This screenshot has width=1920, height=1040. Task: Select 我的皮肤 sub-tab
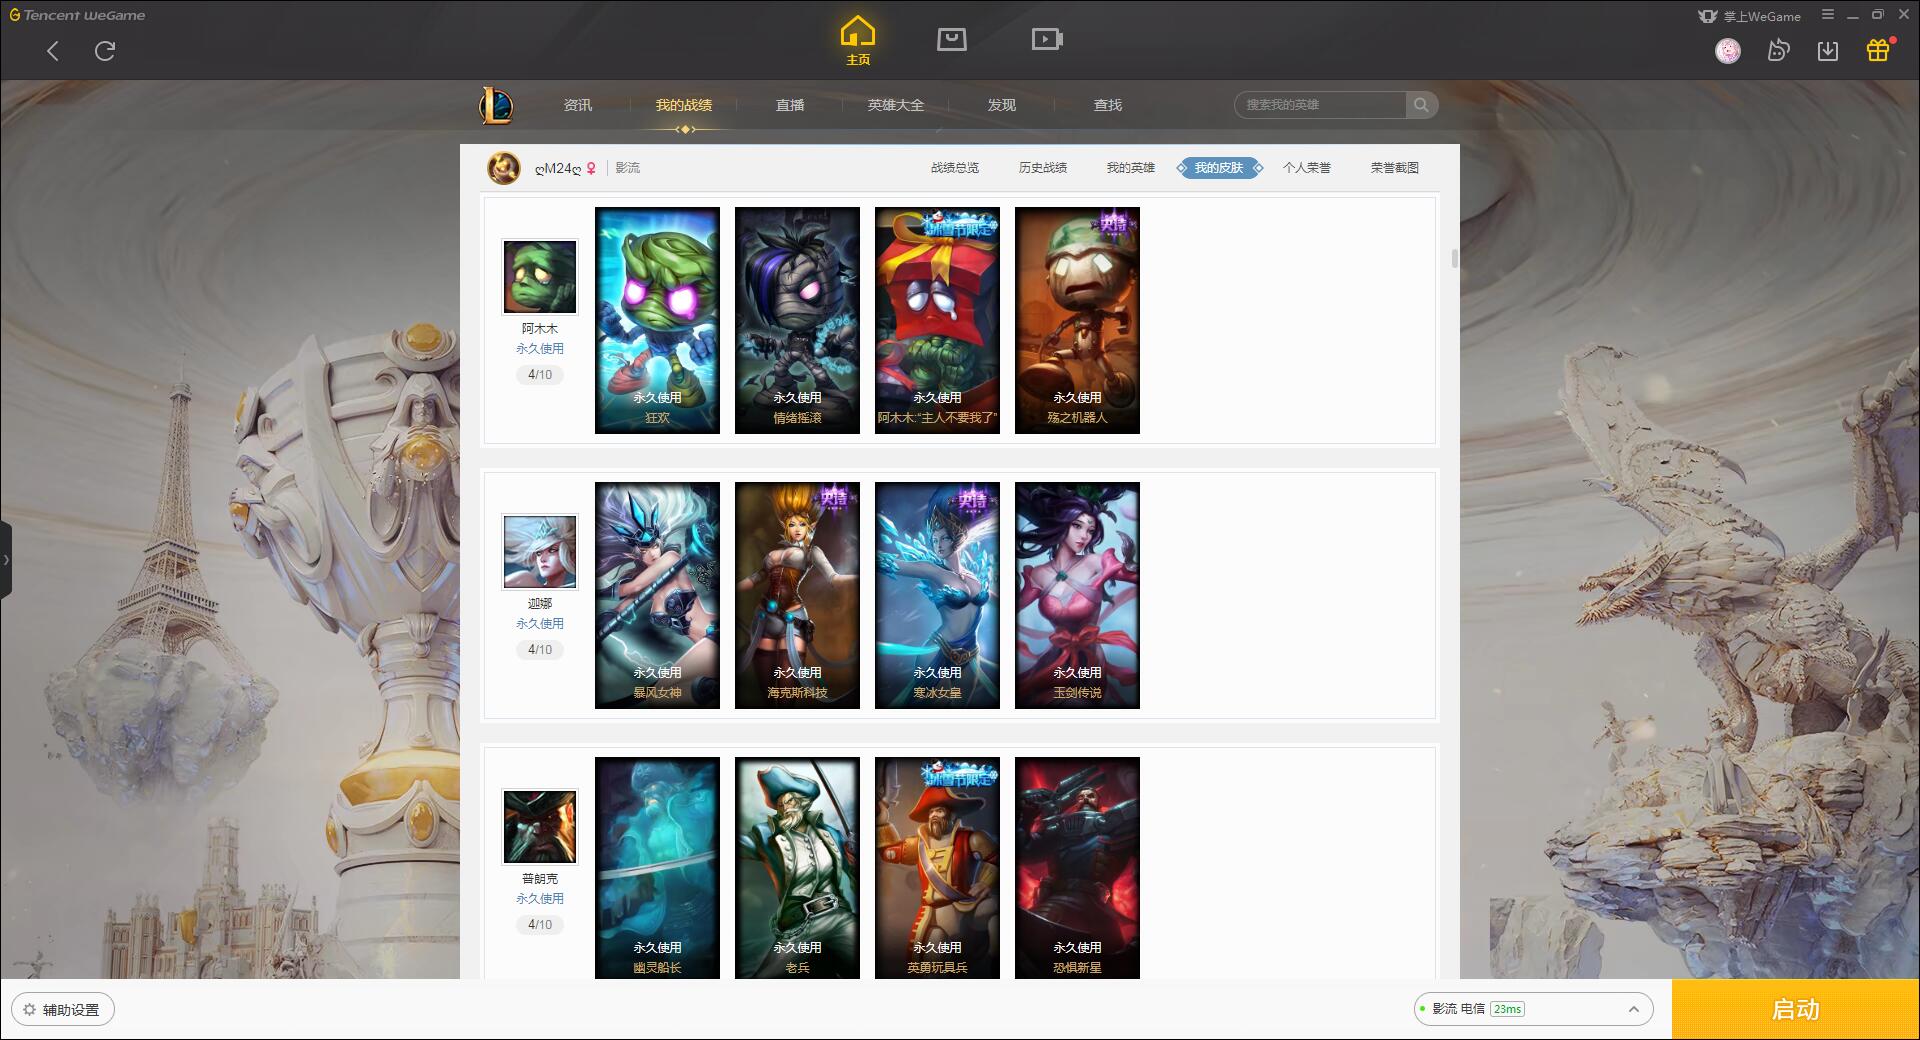pos(1219,168)
